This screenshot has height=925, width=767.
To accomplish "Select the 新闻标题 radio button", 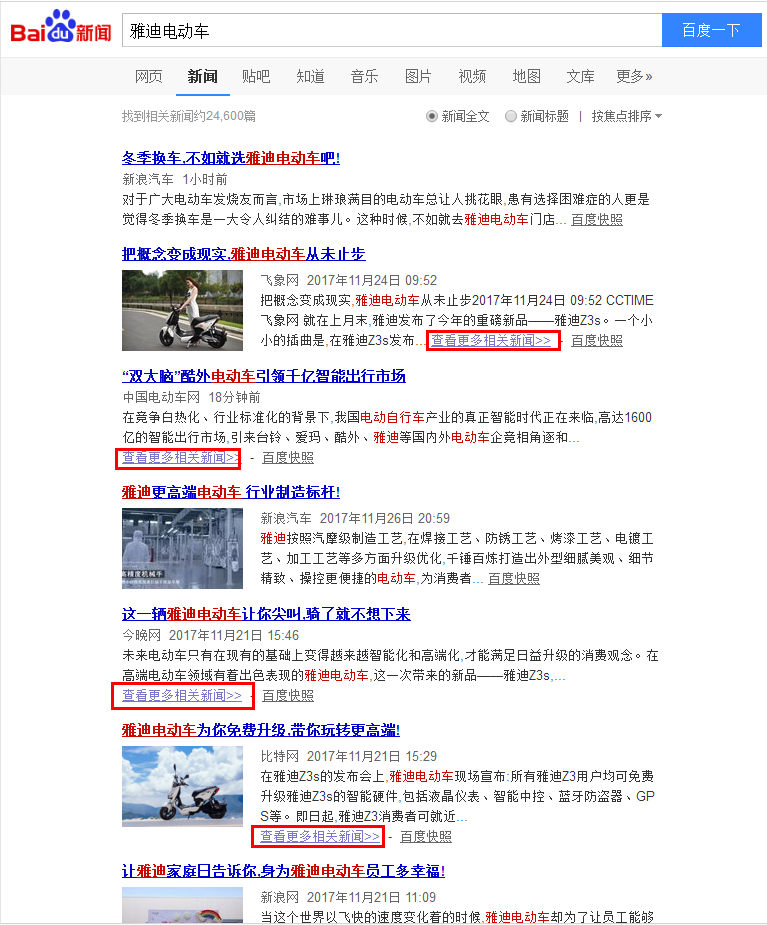I will point(511,116).
